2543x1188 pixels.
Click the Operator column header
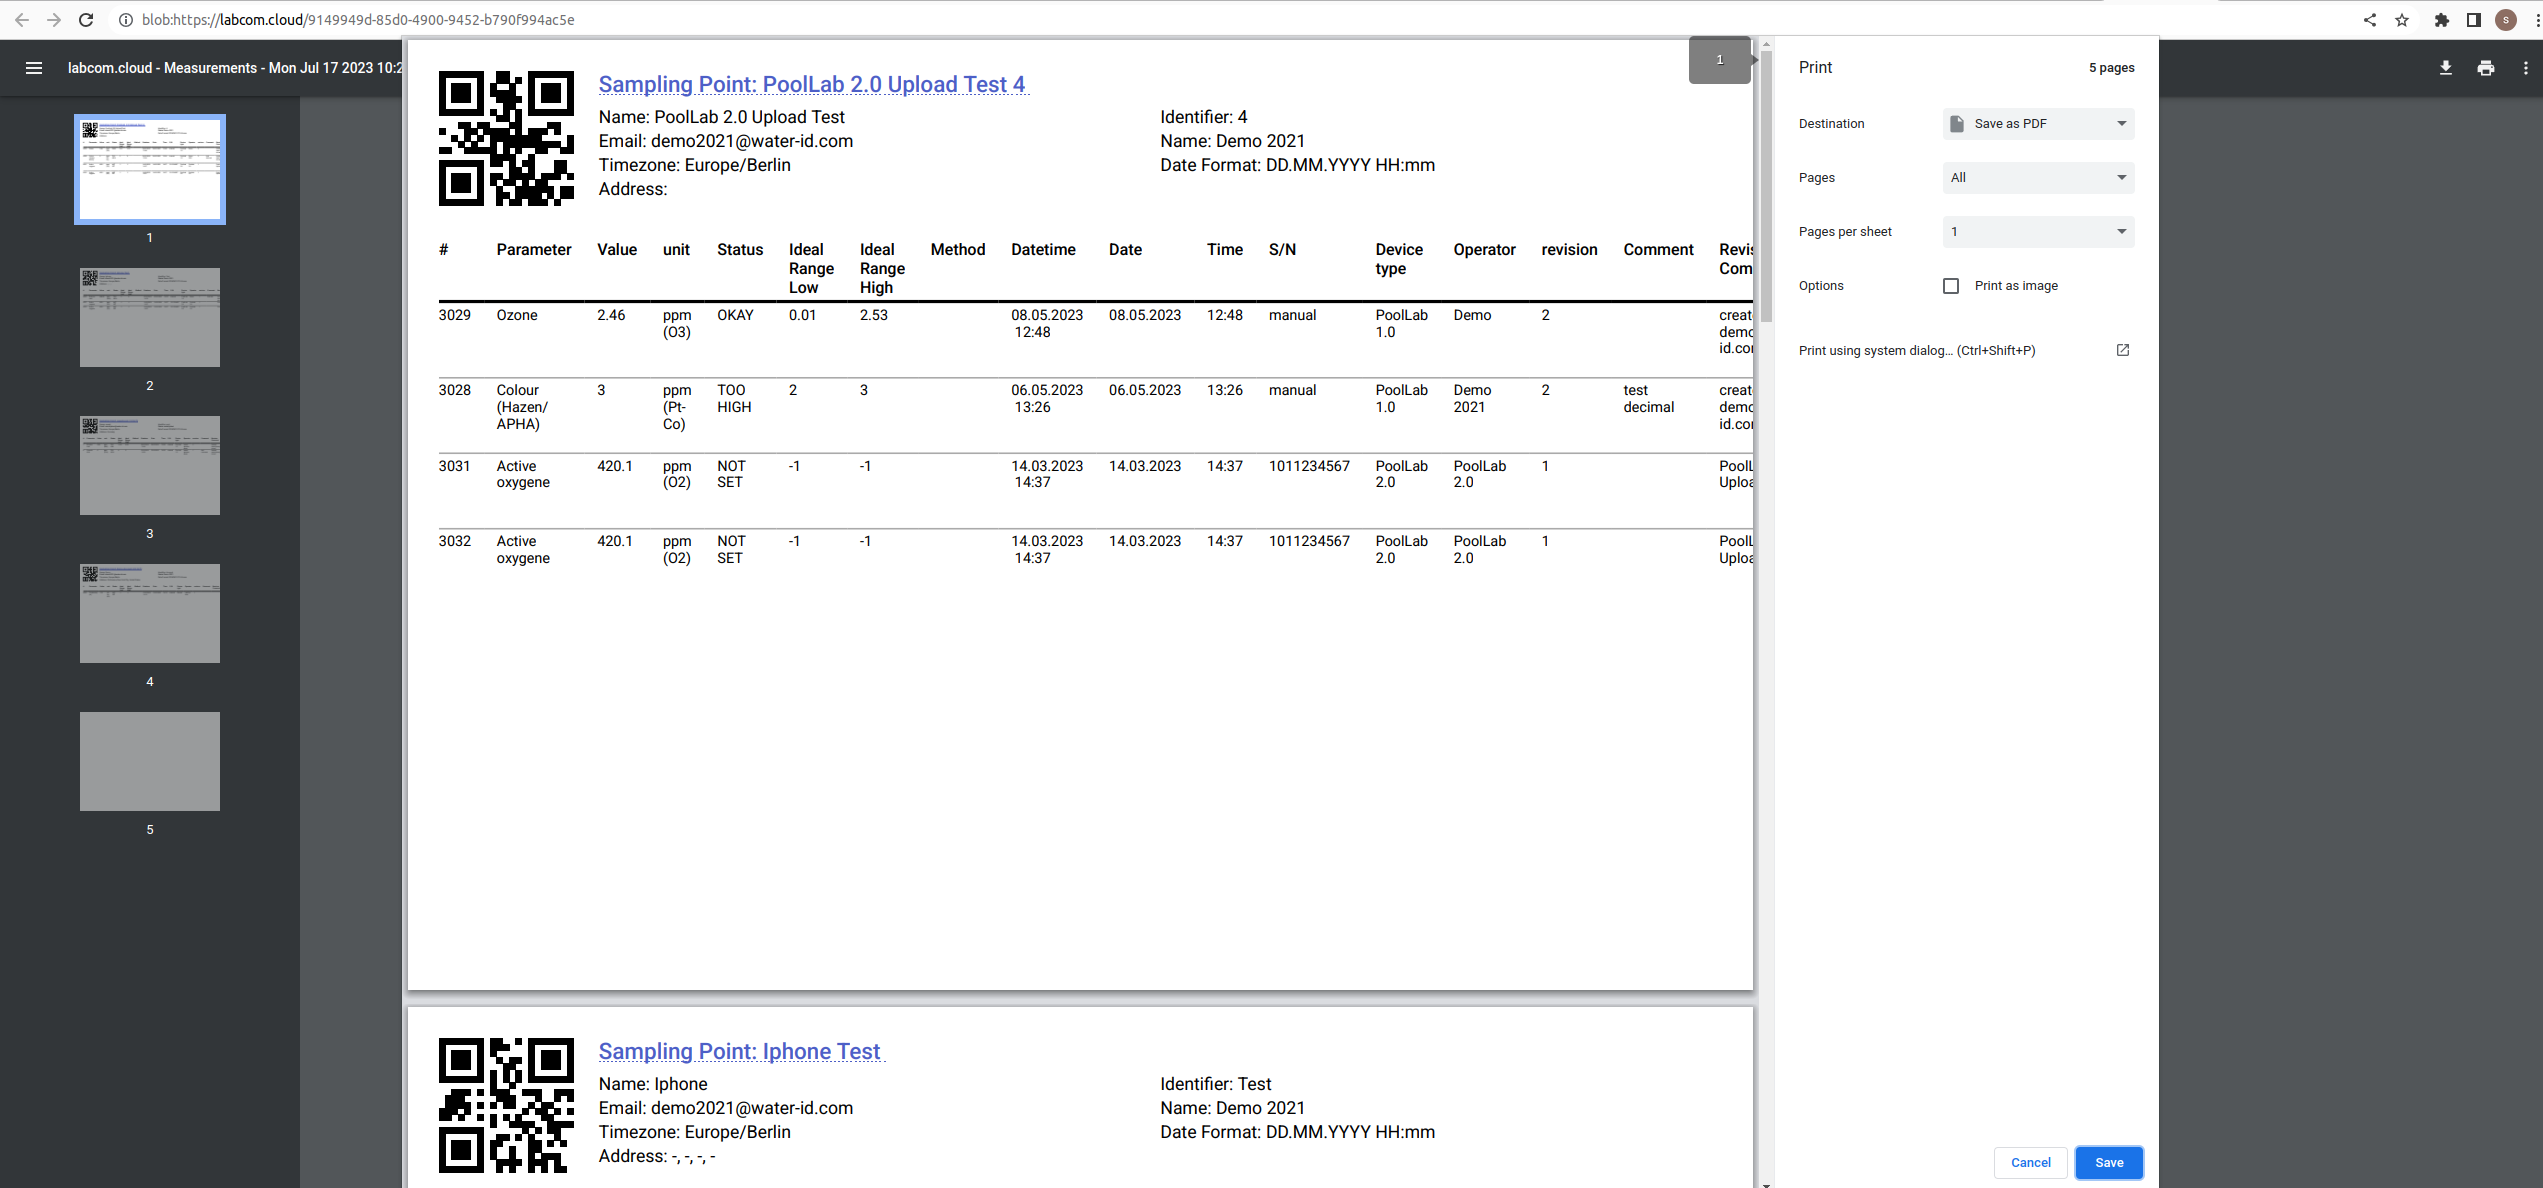tap(1484, 250)
